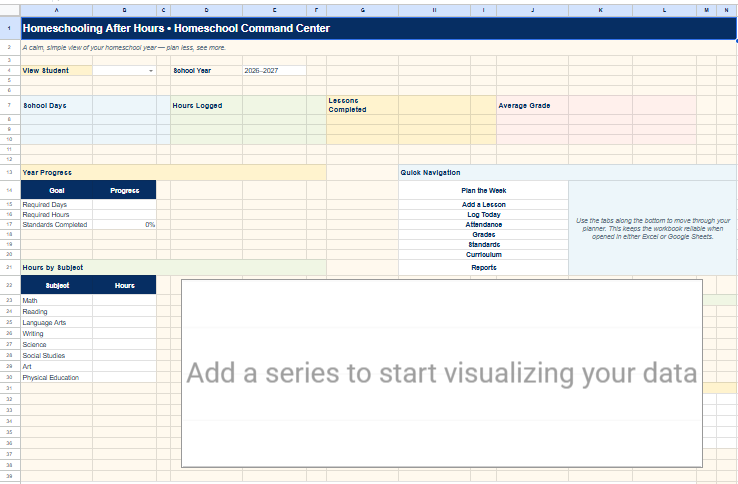Open the Attendance navigation link
The image size is (738, 484).
[483, 225]
